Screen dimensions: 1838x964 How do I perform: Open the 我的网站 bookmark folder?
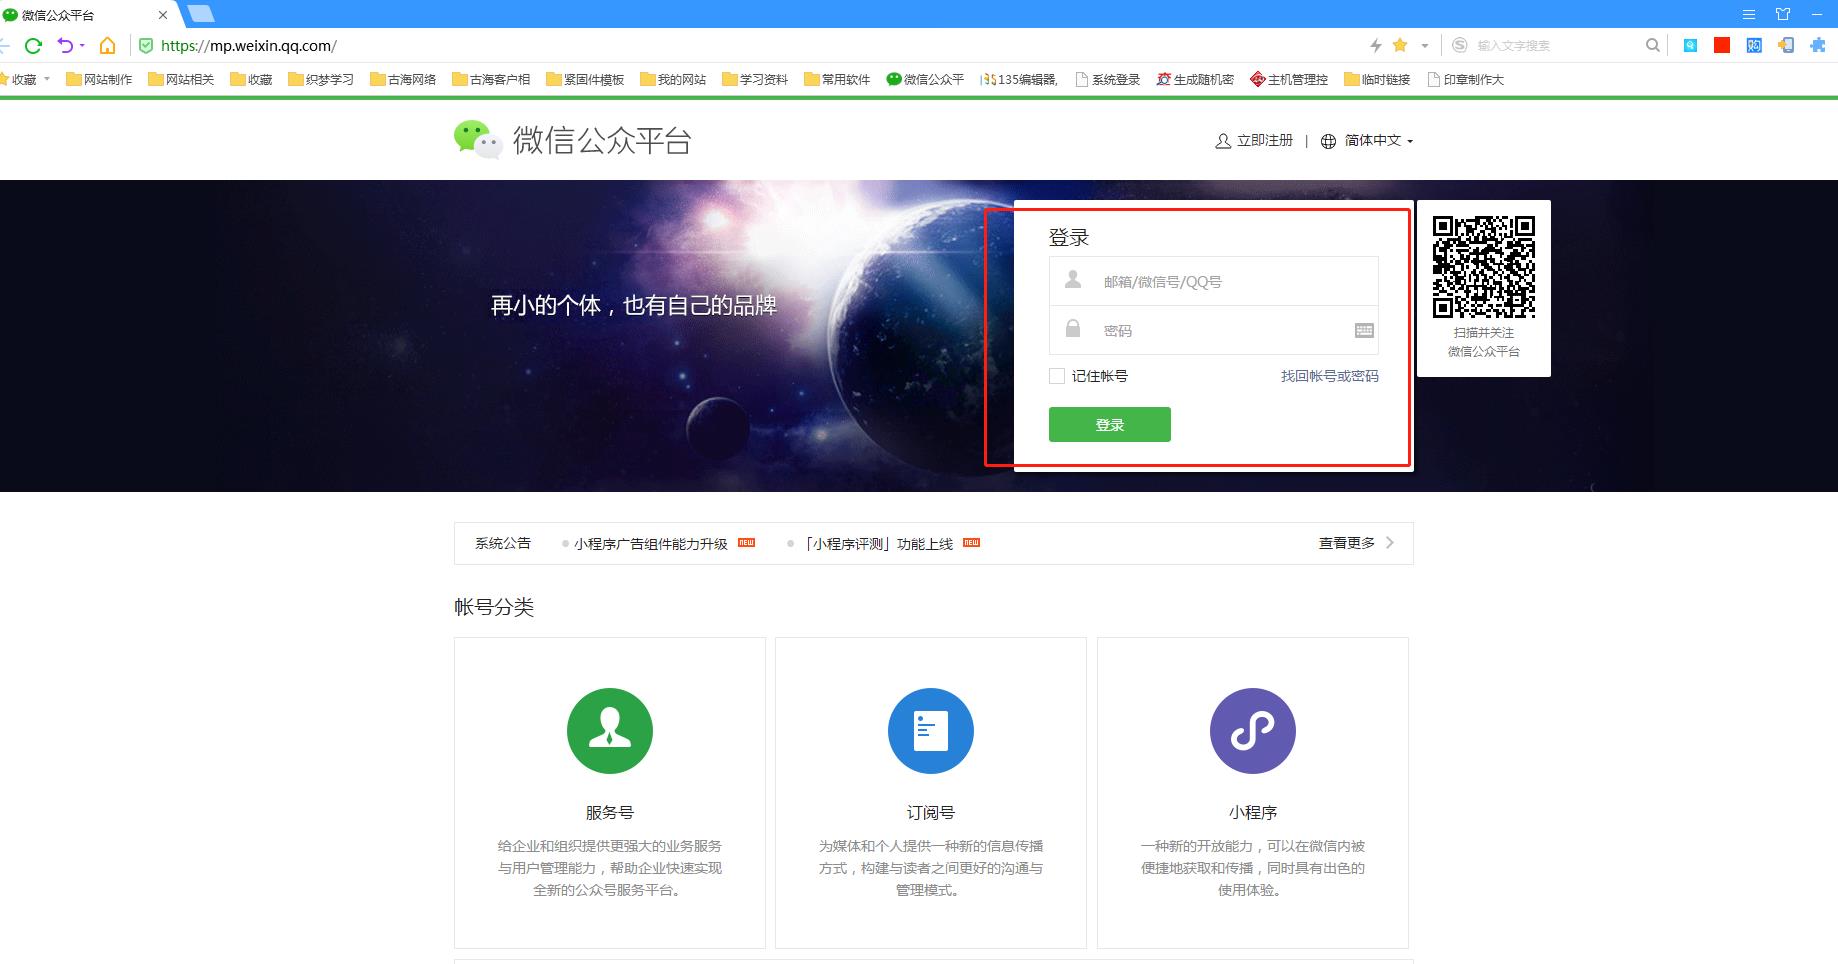(673, 79)
